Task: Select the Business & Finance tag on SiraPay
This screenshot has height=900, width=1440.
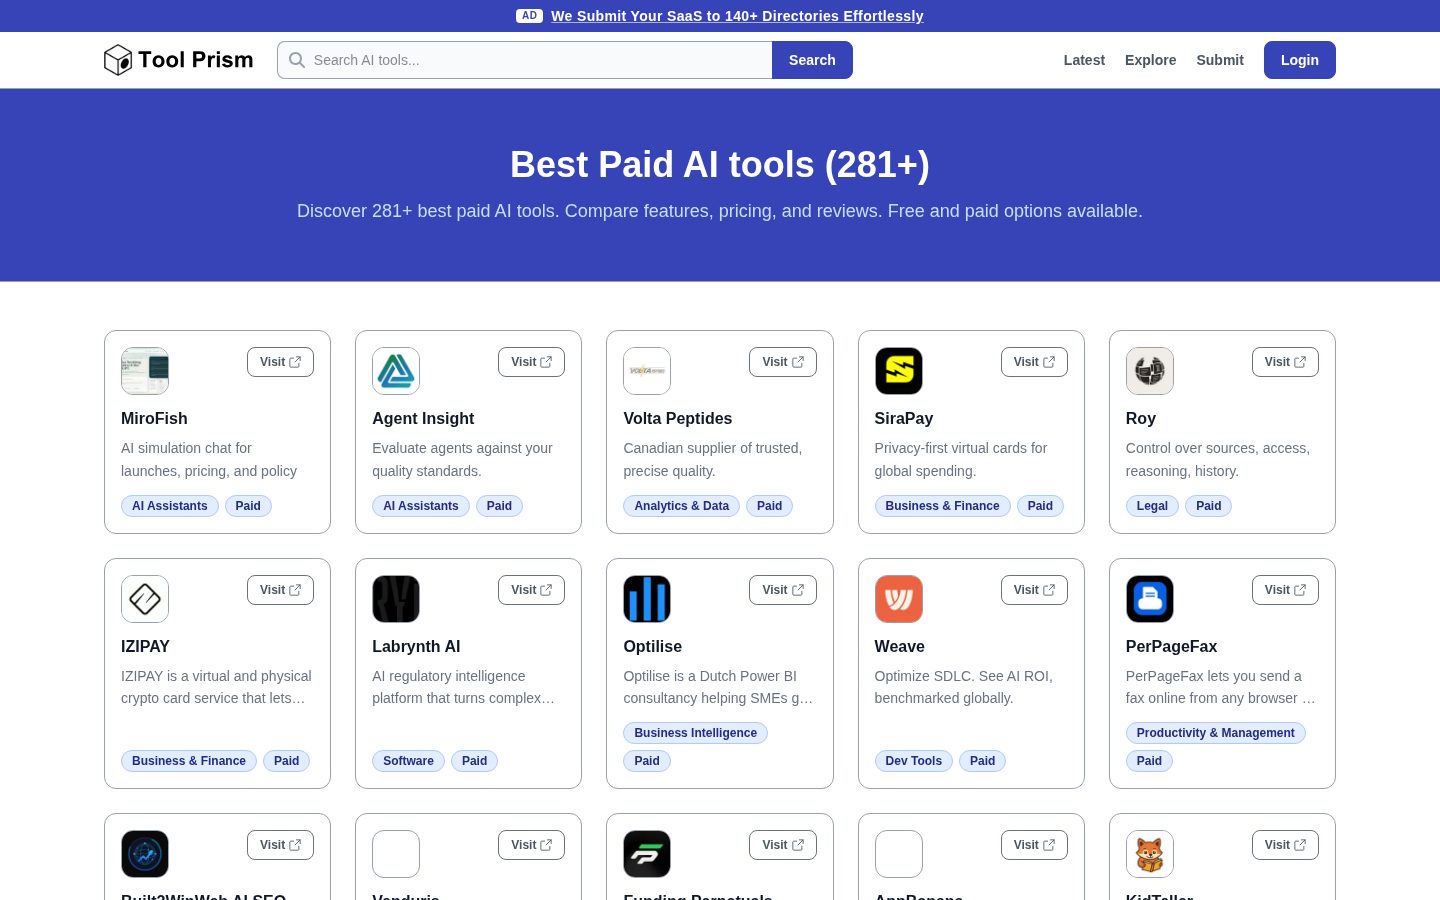Action: [942, 506]
